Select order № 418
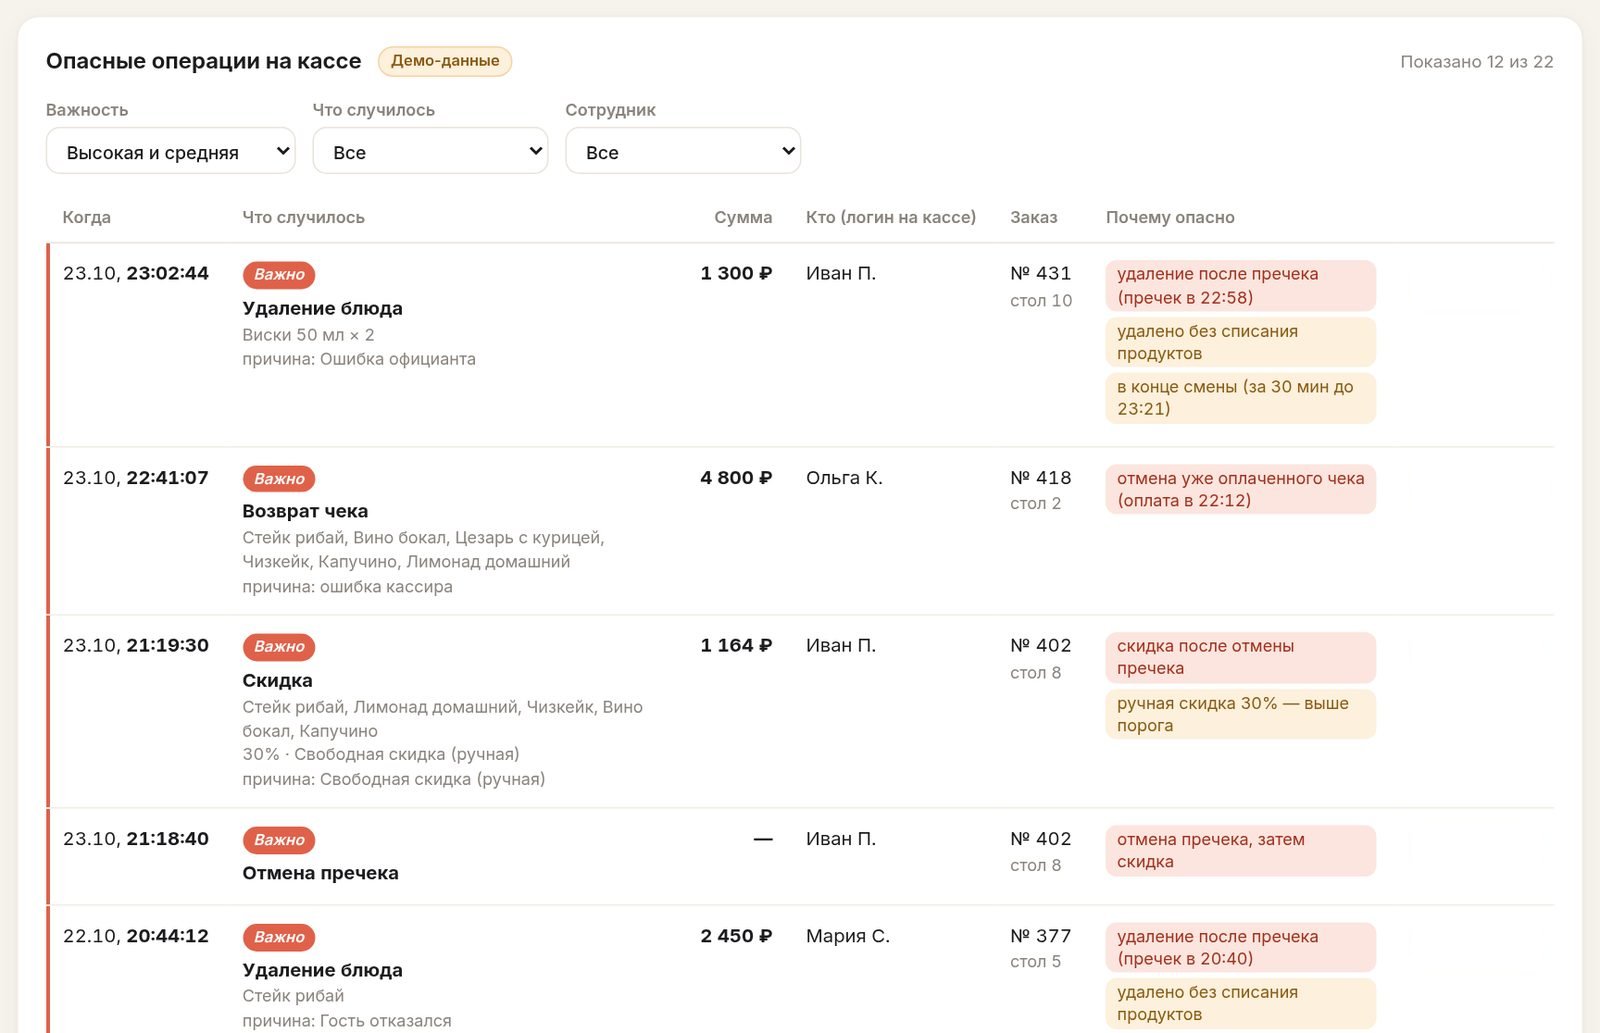The image size is (1600, 1033). (x=1041, y=478)
